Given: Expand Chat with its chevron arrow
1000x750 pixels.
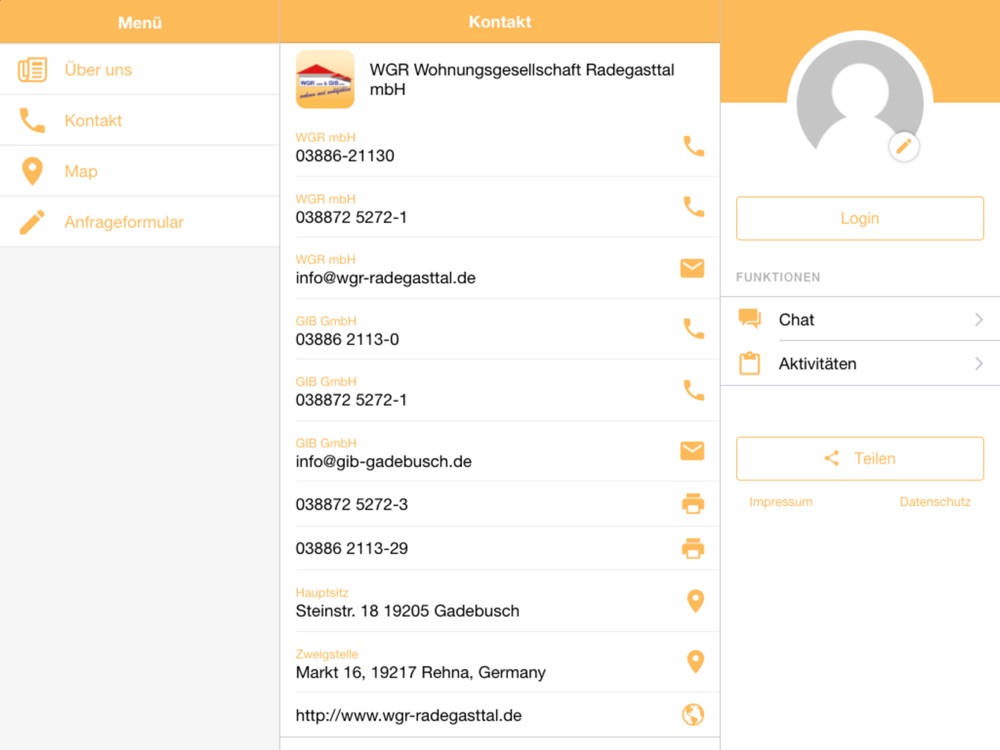Looking at the screenshot, I should (x=979, y=320).
